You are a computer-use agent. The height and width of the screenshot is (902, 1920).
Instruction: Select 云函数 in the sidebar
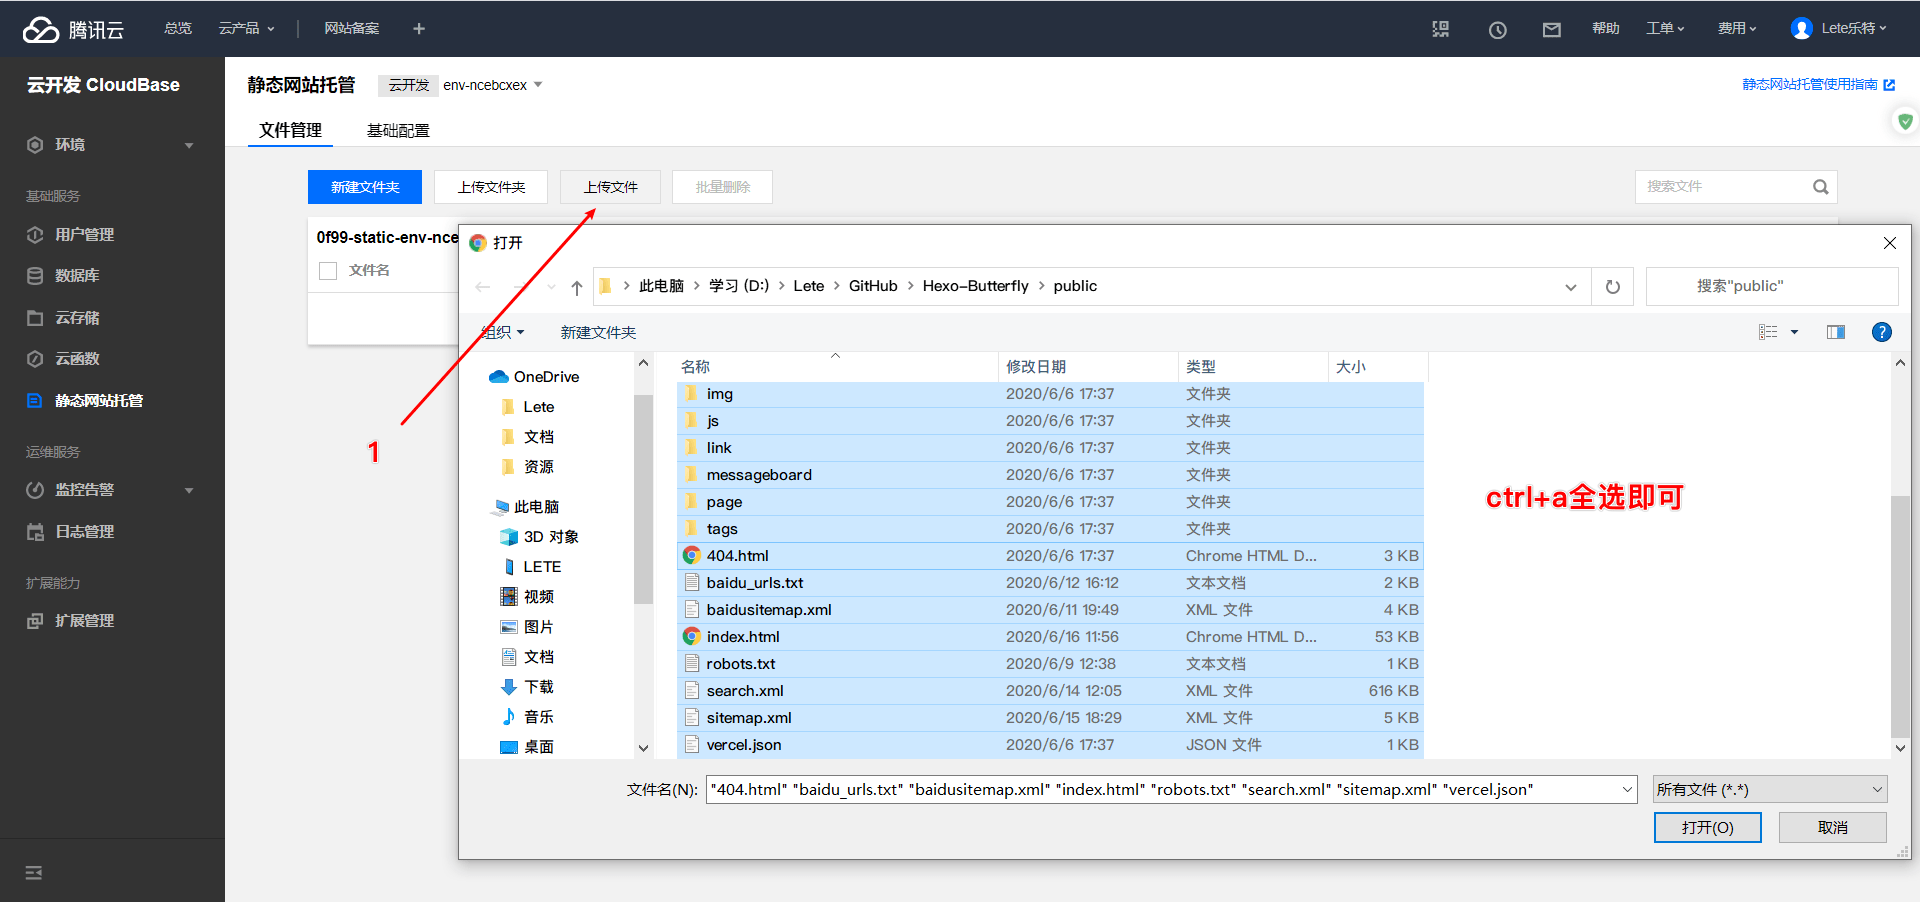pos(77,359)
